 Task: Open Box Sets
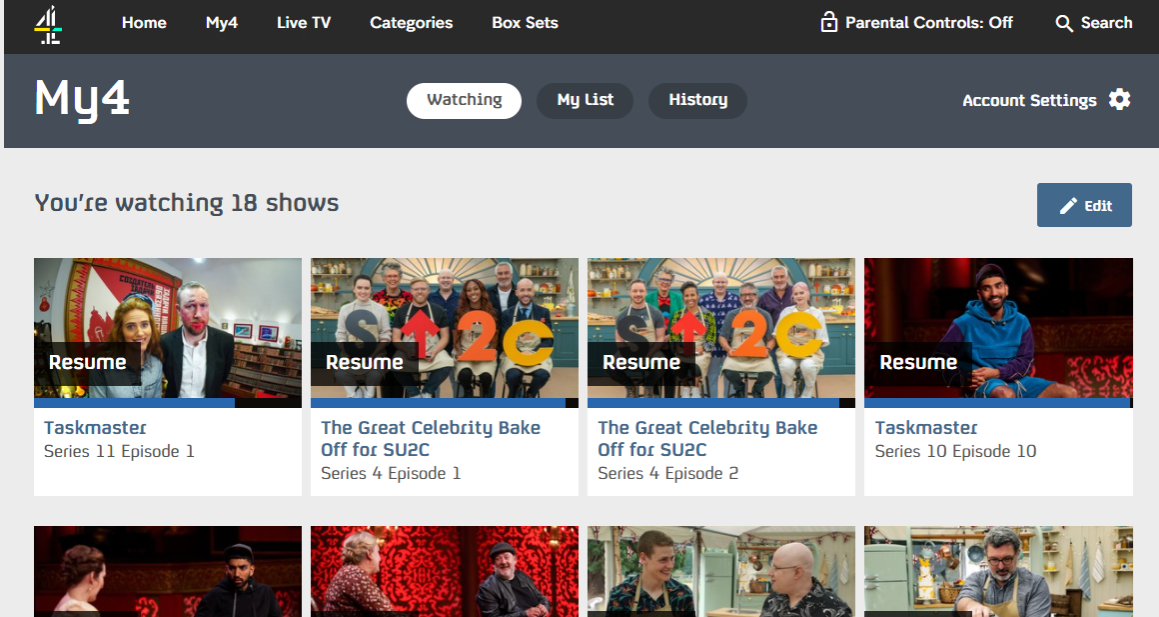pos(525,23)
